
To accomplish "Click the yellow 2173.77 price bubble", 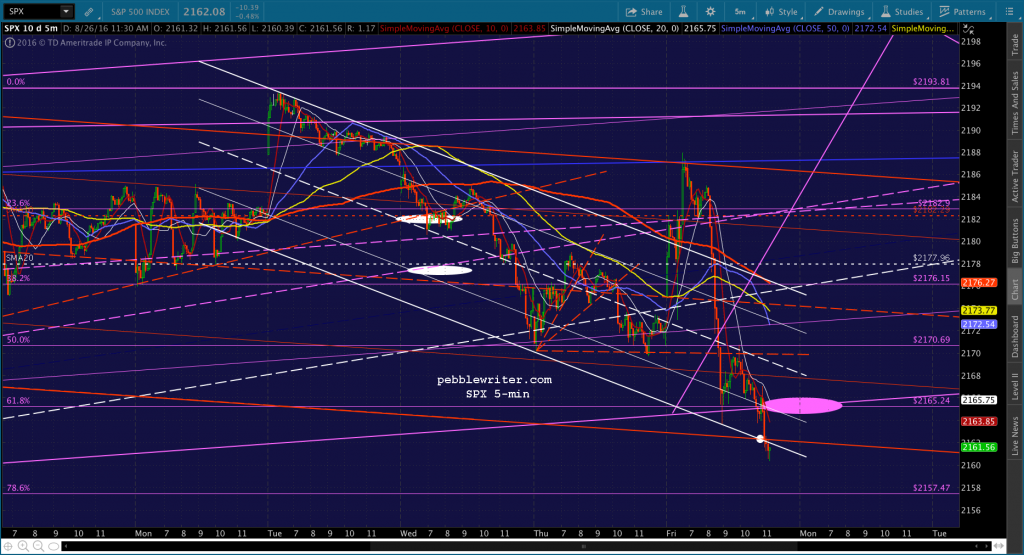I will (x=979, y=311).
